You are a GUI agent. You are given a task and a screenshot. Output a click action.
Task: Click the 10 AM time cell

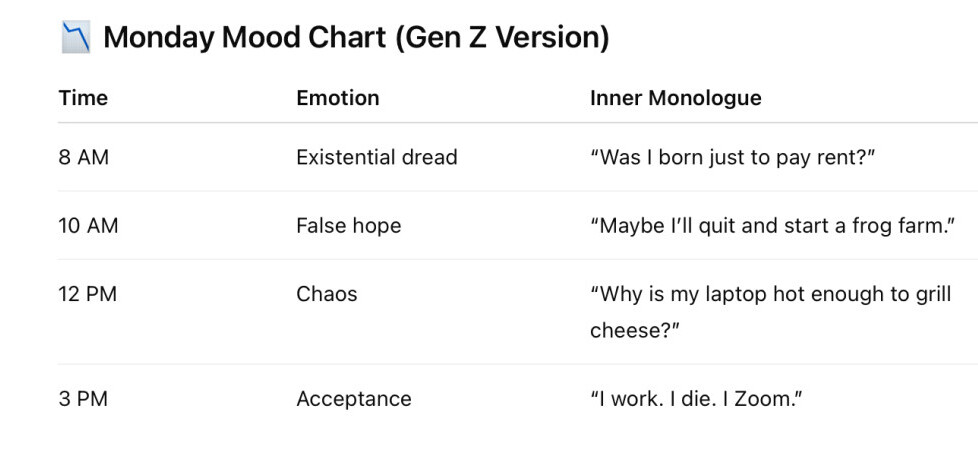click(88, 226)
